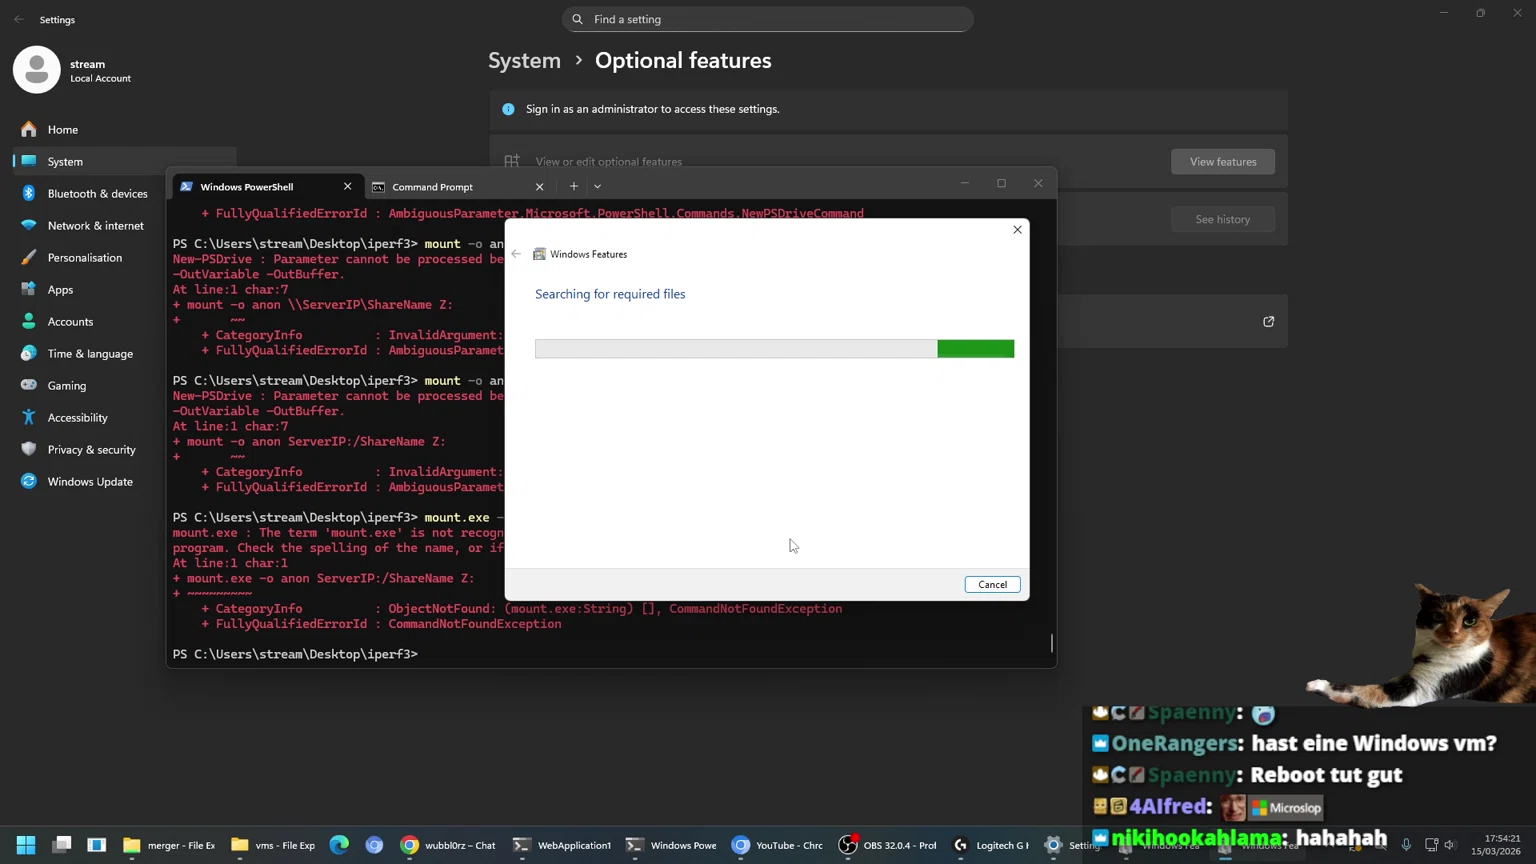Click the Windows Start button
The height and width of the screenshot is (864, 1536).
(26, 845)
